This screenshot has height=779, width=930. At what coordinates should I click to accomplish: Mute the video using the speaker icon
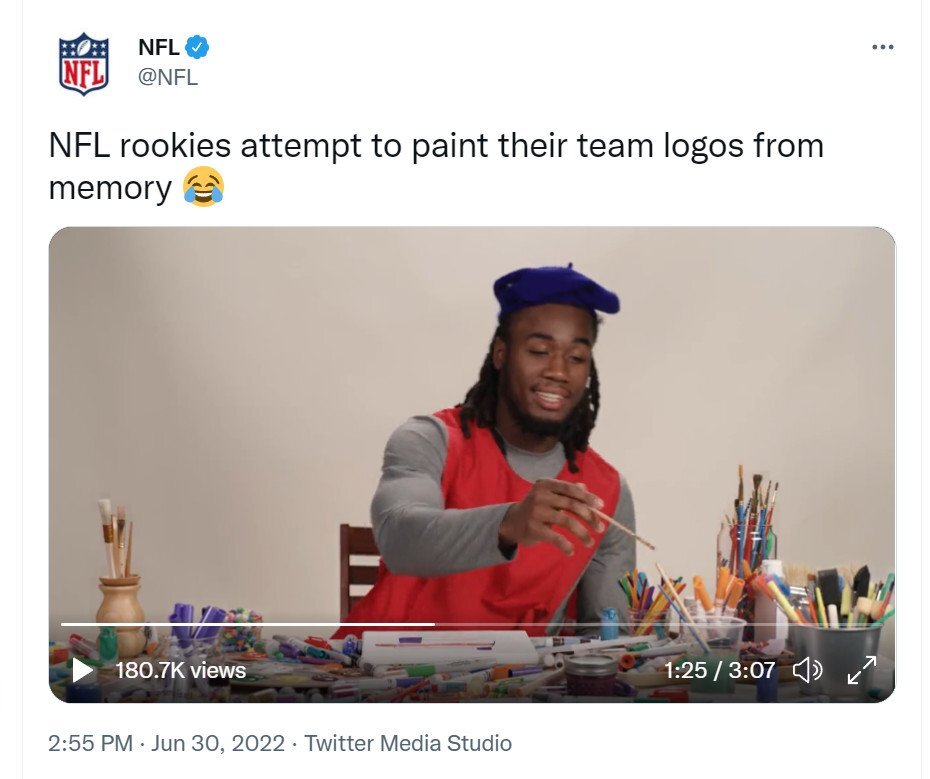pos(807,670)
